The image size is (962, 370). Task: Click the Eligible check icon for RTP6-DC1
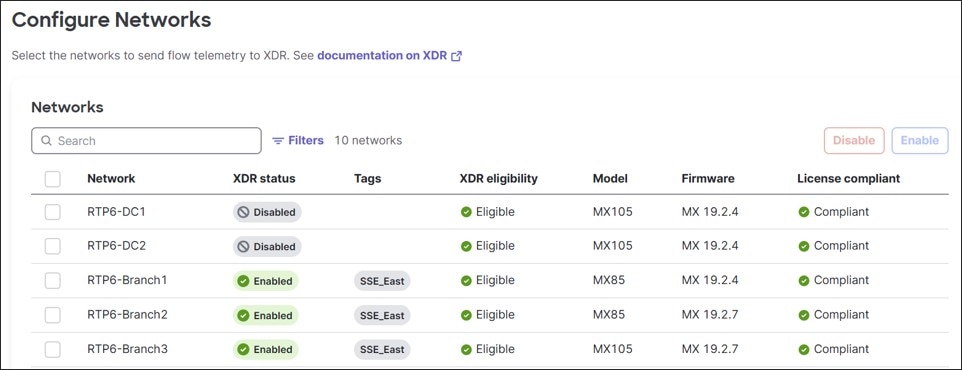click(x=466, y=212)
